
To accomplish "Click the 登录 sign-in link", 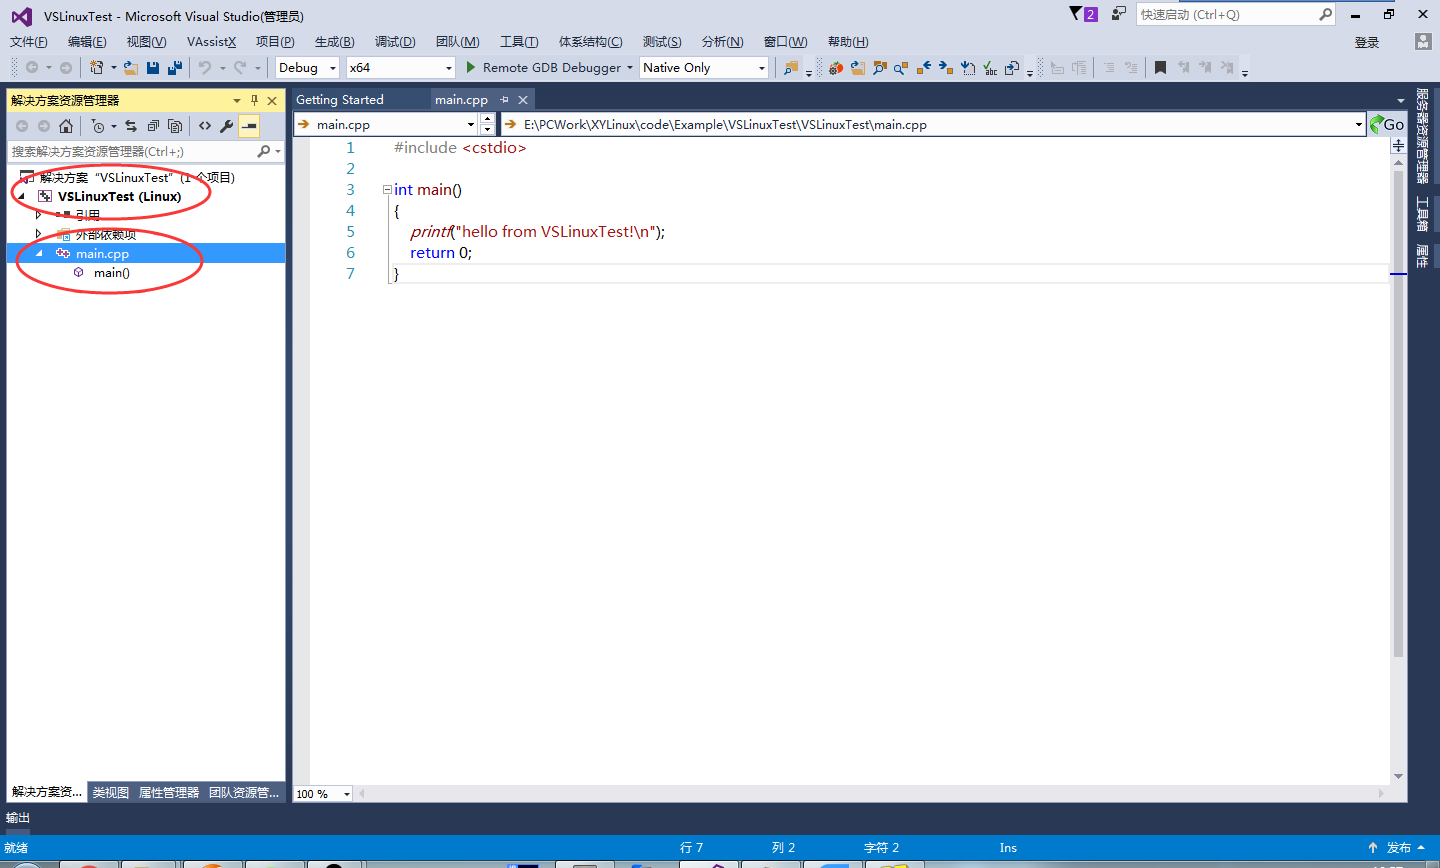I will 1367,42.
